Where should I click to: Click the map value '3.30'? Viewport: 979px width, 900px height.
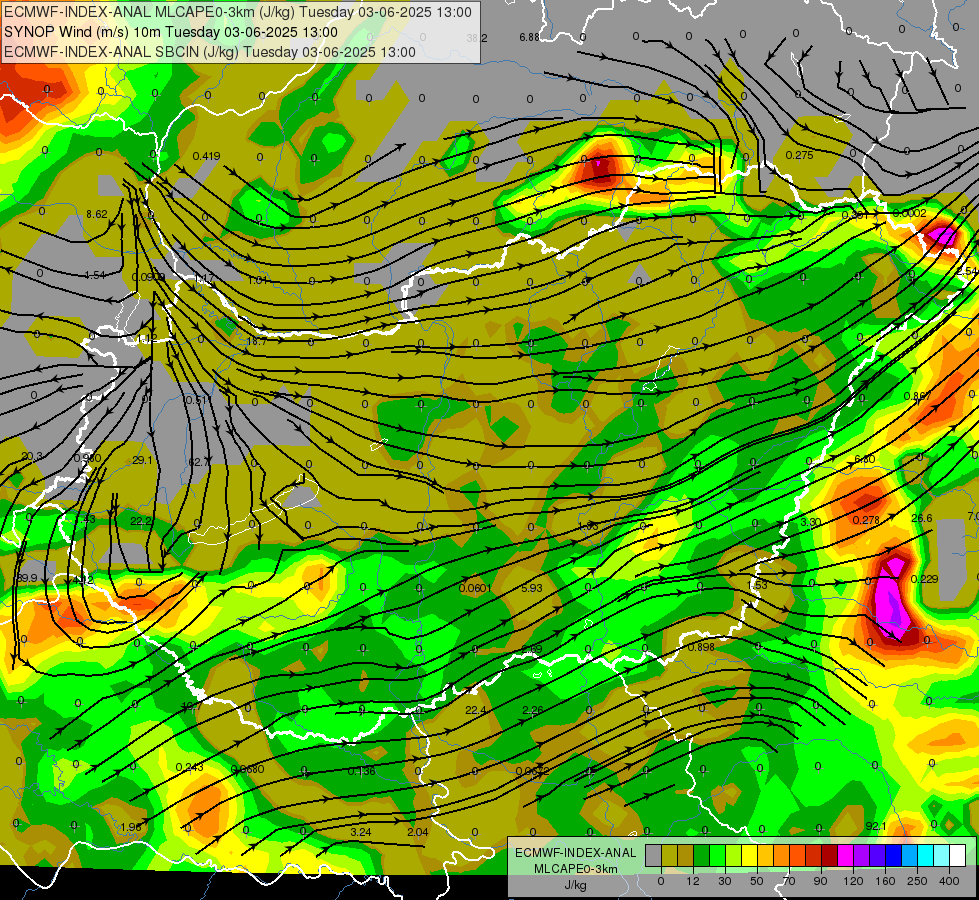810,522
